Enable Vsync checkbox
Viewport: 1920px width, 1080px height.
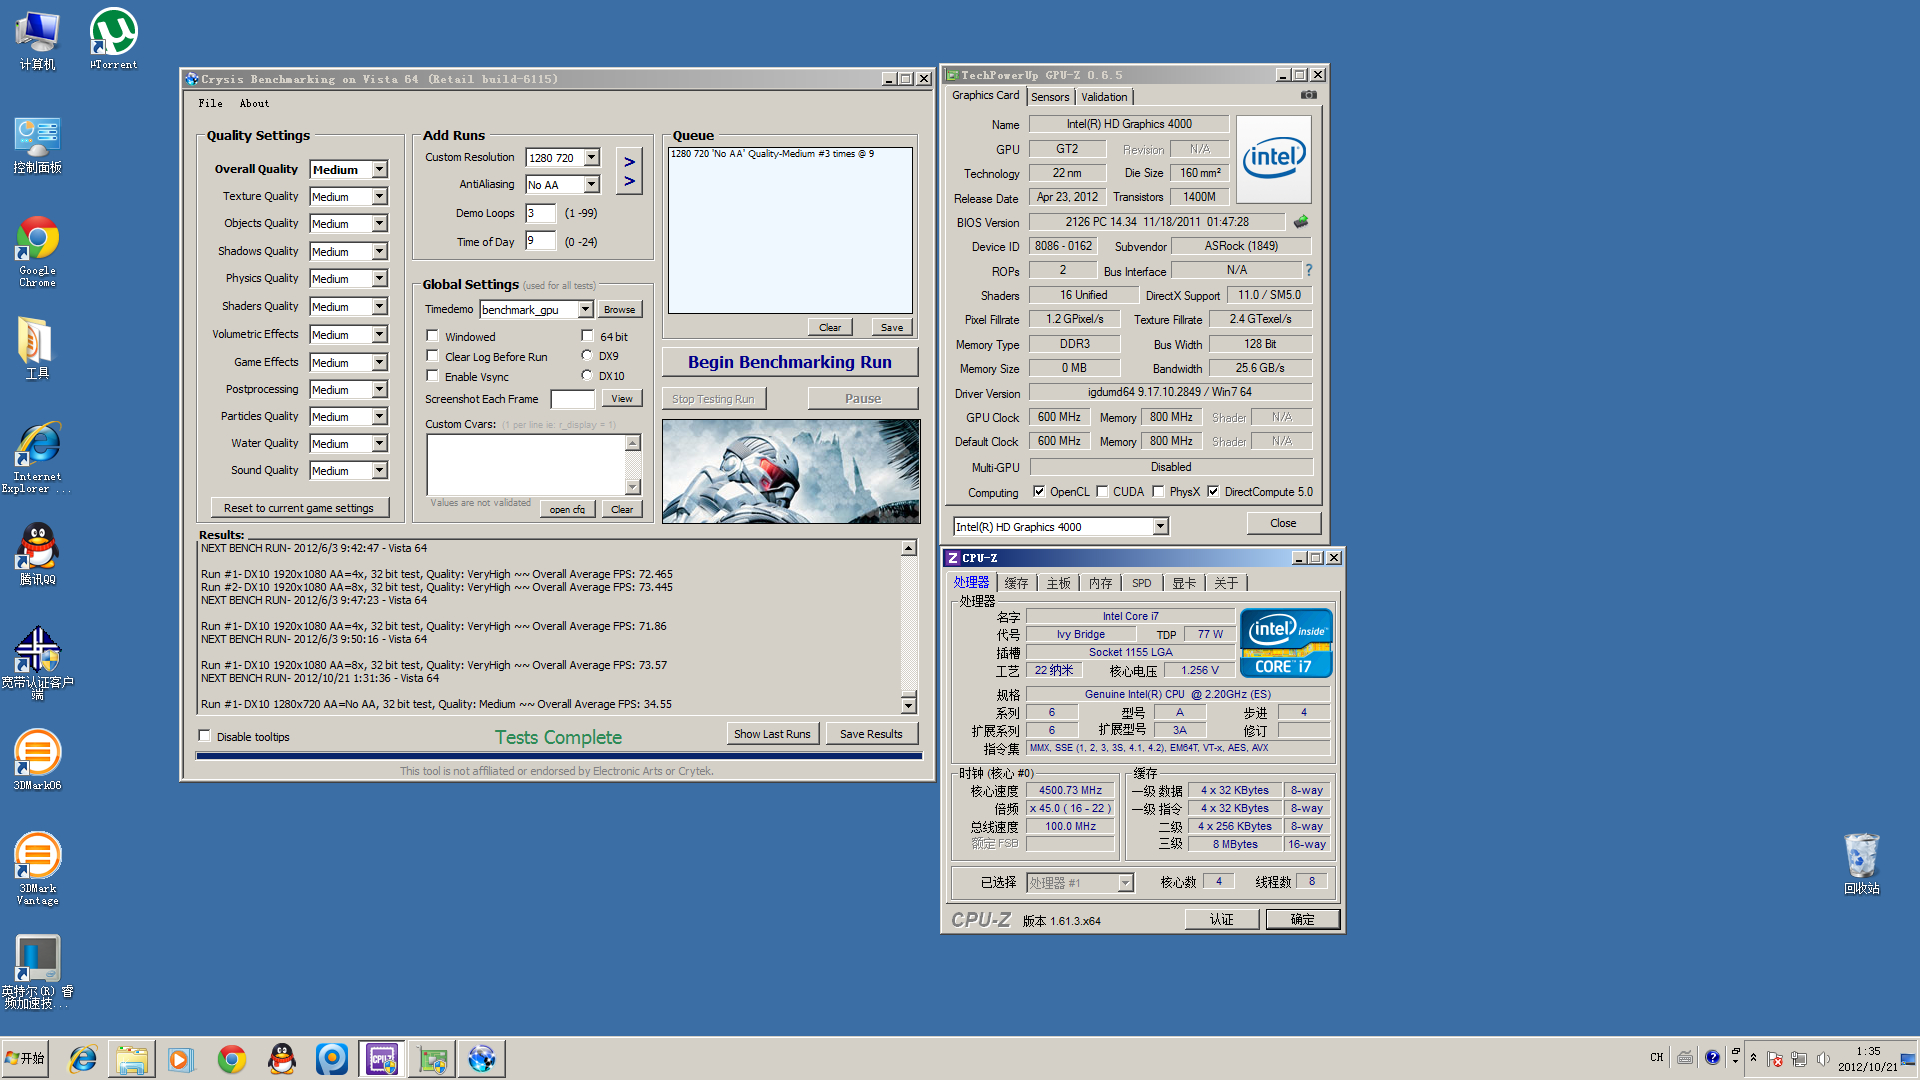[x=432, y=376]
